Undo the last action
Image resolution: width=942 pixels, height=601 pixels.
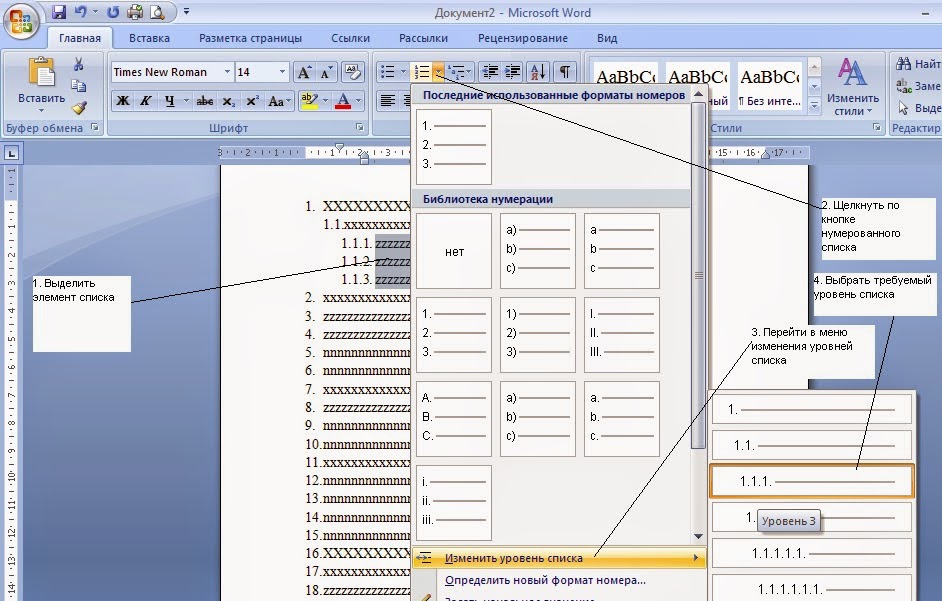(81, 12)
